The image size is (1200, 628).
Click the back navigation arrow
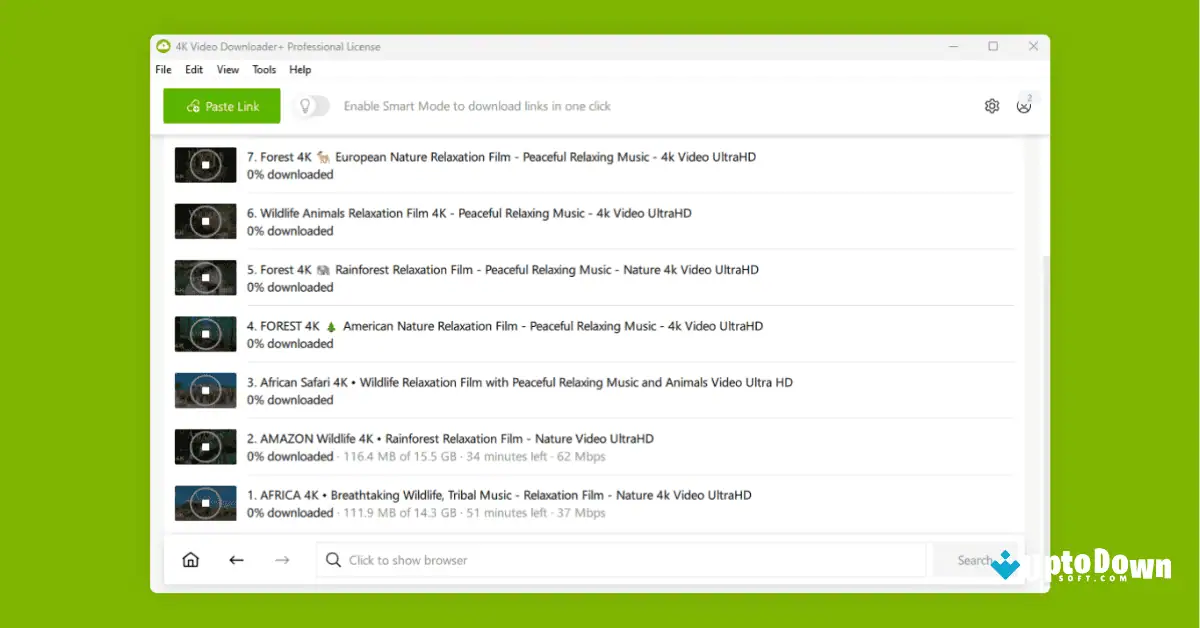[236, 560]
